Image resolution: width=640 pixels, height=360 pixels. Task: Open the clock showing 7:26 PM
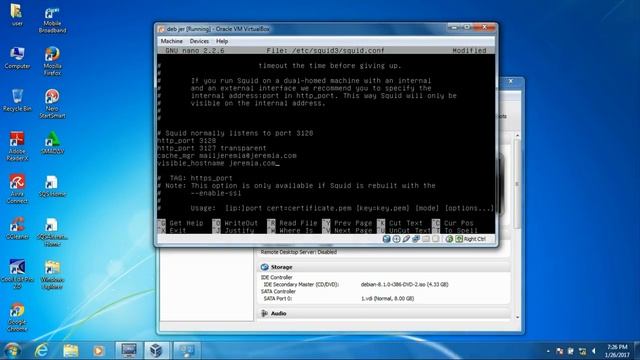pyautogui.click(x=618, y=351)
